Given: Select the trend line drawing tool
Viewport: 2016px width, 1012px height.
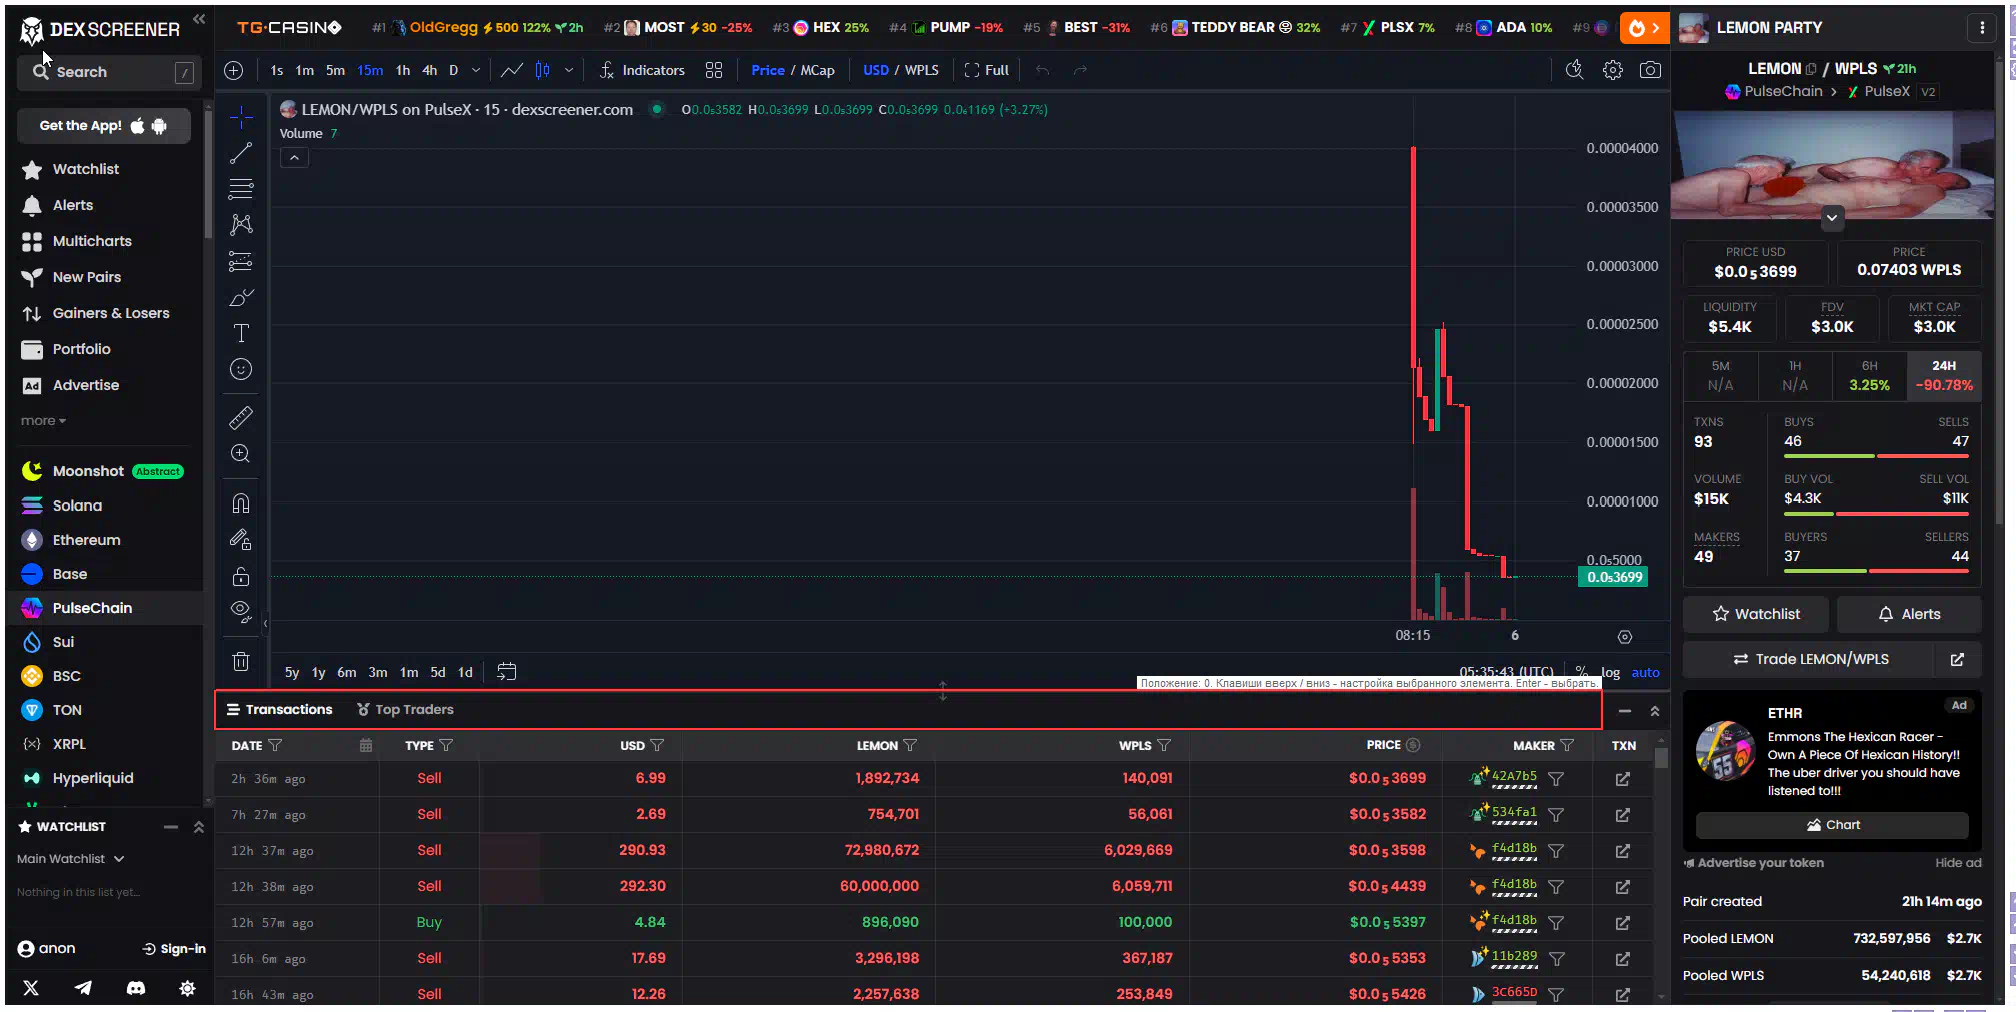Looking at the screenshot, I should point(241,153).
